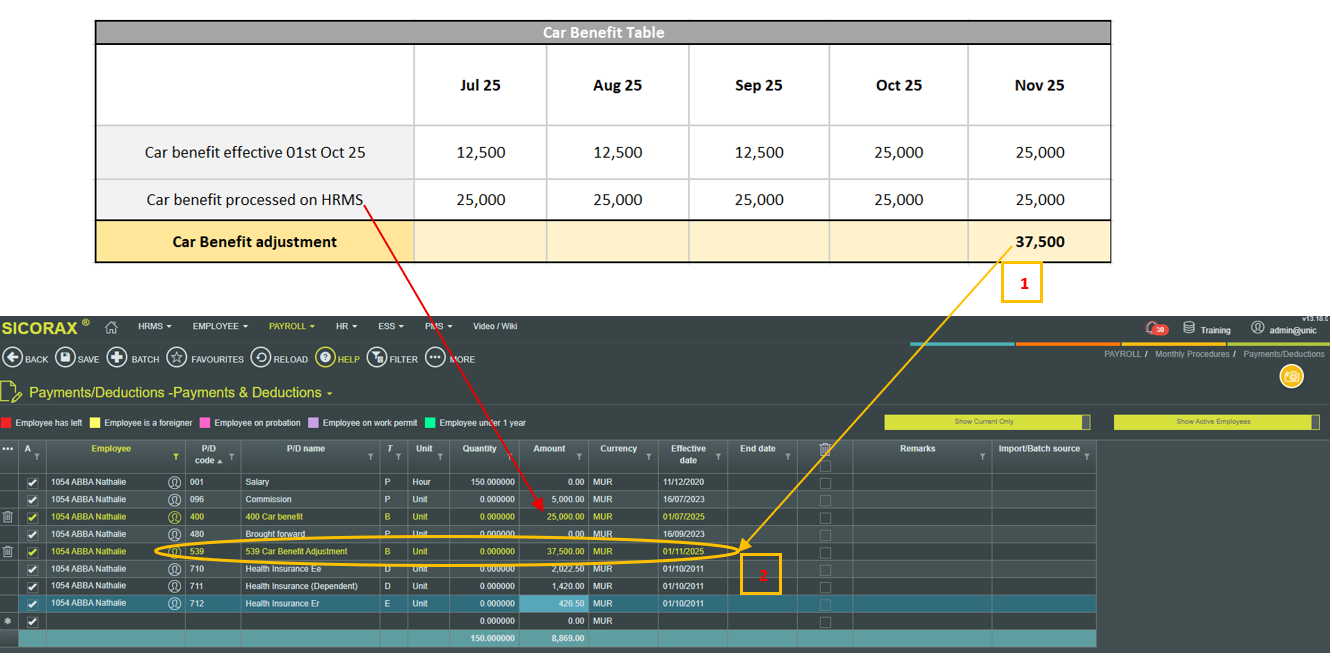The width and height of the screenshot is (1332, 657).
Task: Open the Batch plus icon
Action: point(117,358)
